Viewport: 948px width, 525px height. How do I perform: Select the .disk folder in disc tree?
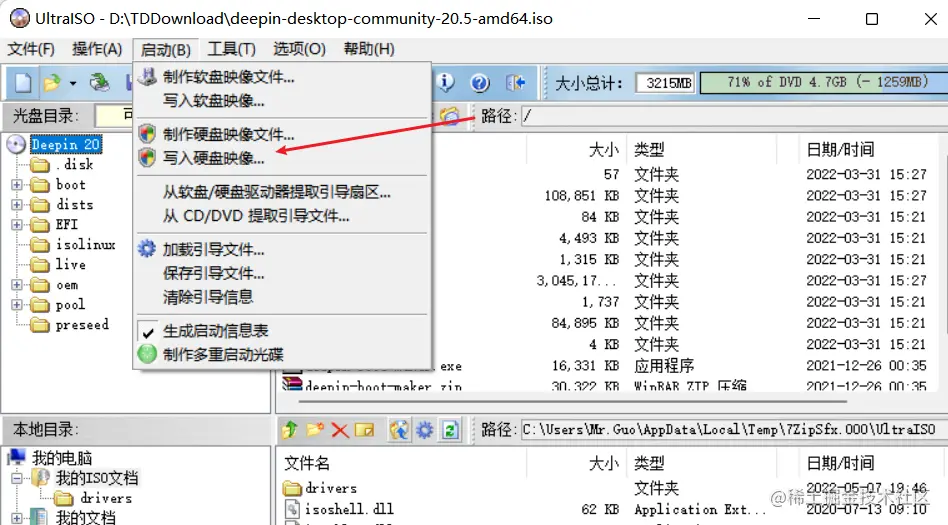click(74, 165)
